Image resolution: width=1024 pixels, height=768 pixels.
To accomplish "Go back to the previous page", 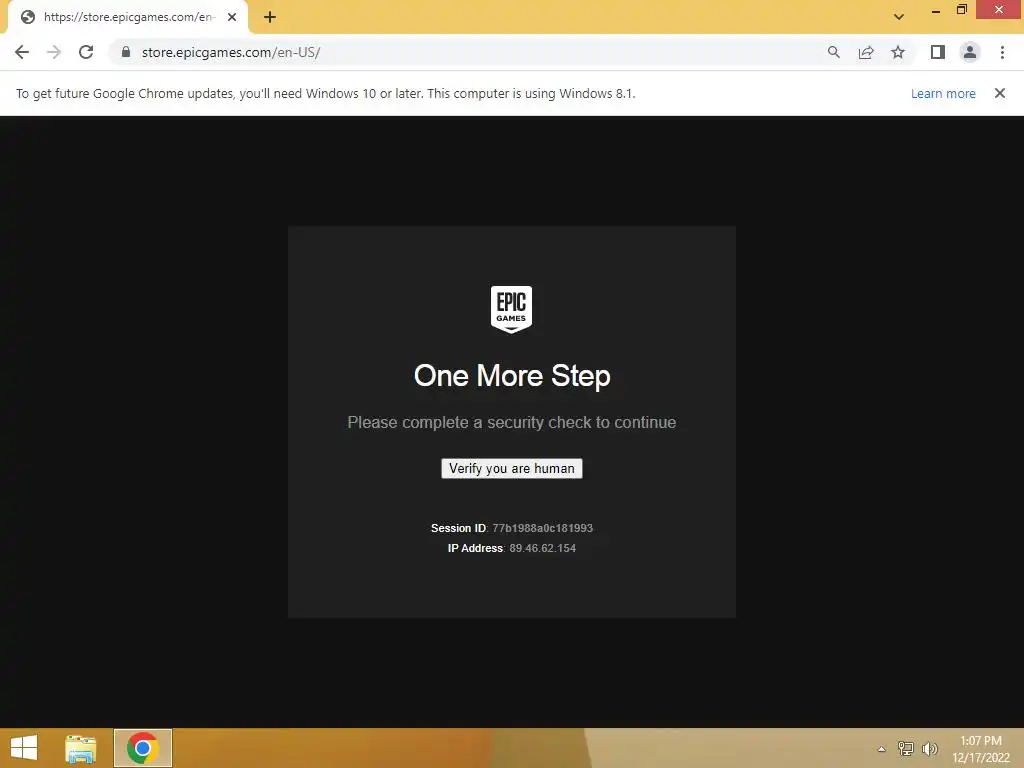I will click(x=22, y=52).
